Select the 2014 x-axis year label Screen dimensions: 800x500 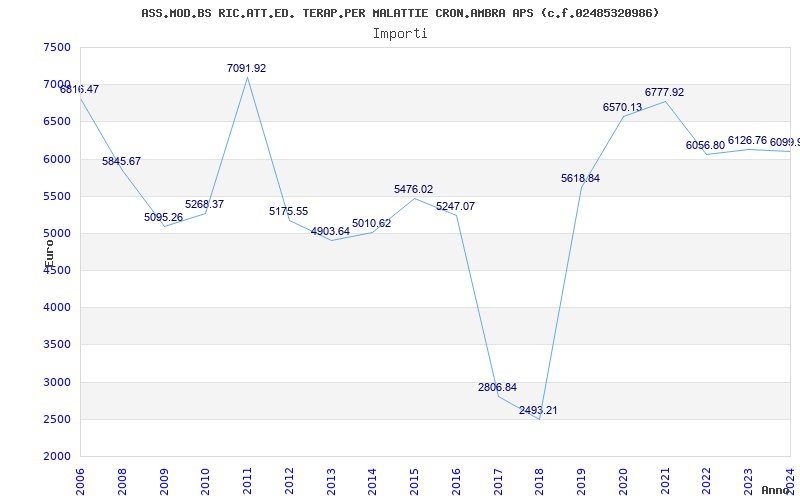click(372, 481)
